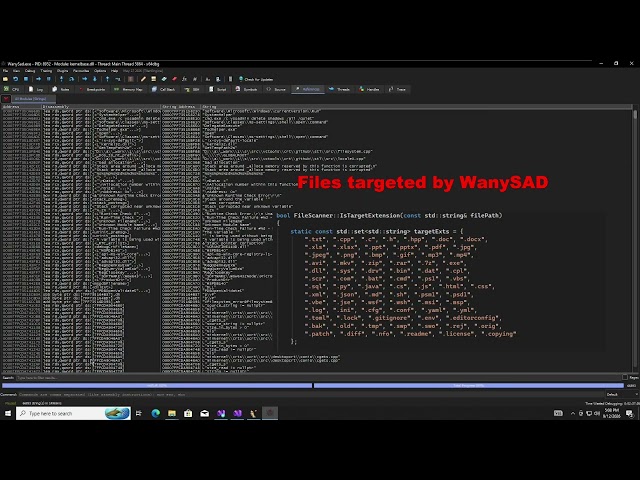640x480 pixels.
Task: Open the Default command dropdown
Action: 622,395
